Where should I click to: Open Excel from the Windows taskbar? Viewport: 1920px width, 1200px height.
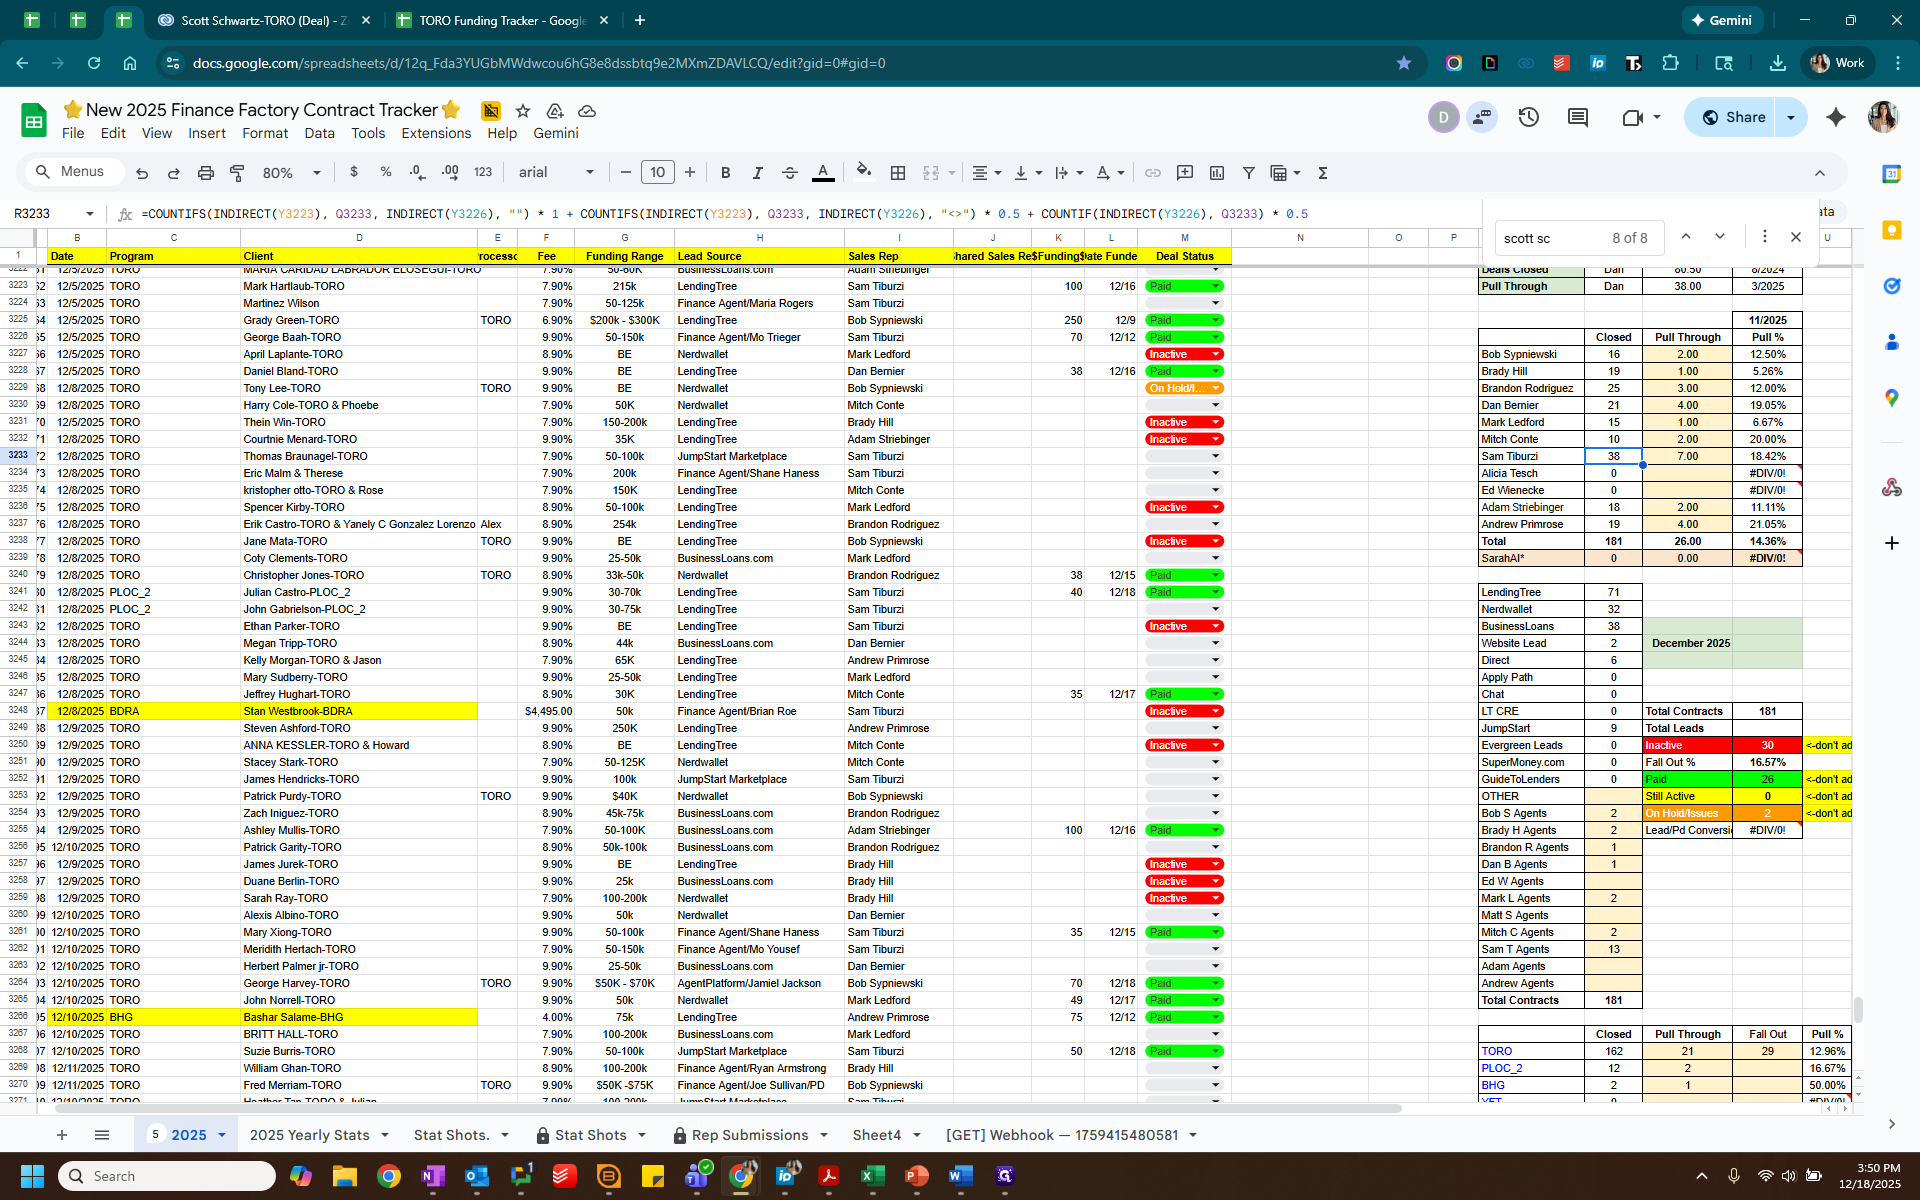coord(872,1176)
